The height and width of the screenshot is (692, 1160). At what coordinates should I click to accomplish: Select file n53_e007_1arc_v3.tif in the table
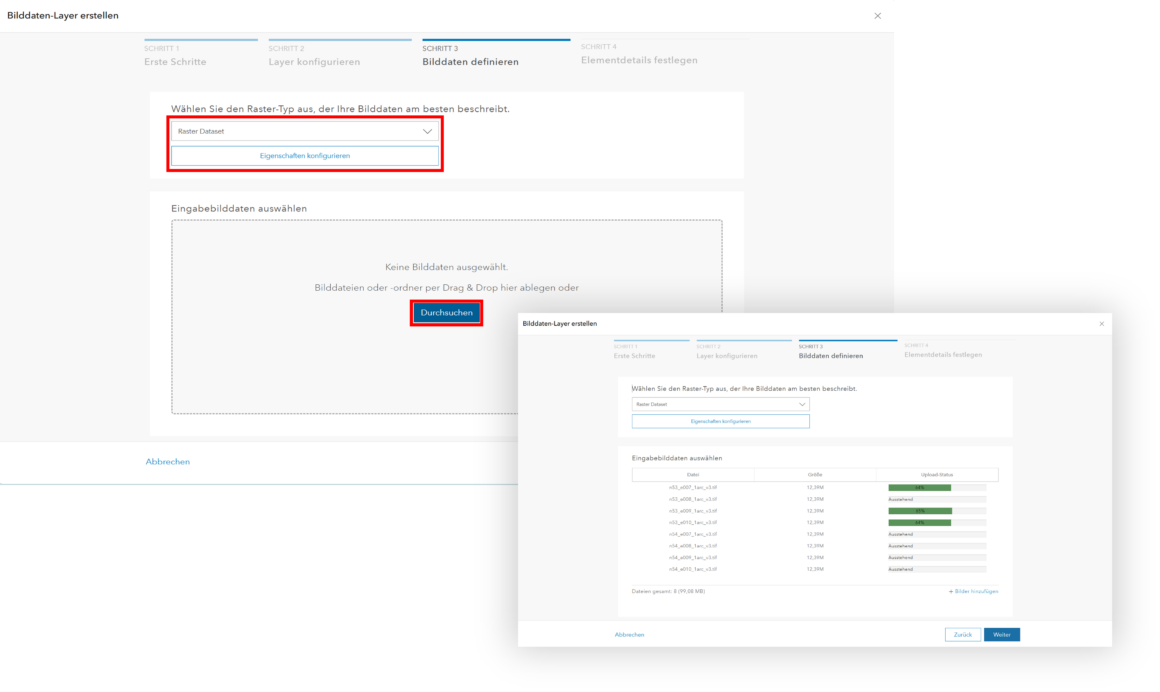(x=693, y=488)
